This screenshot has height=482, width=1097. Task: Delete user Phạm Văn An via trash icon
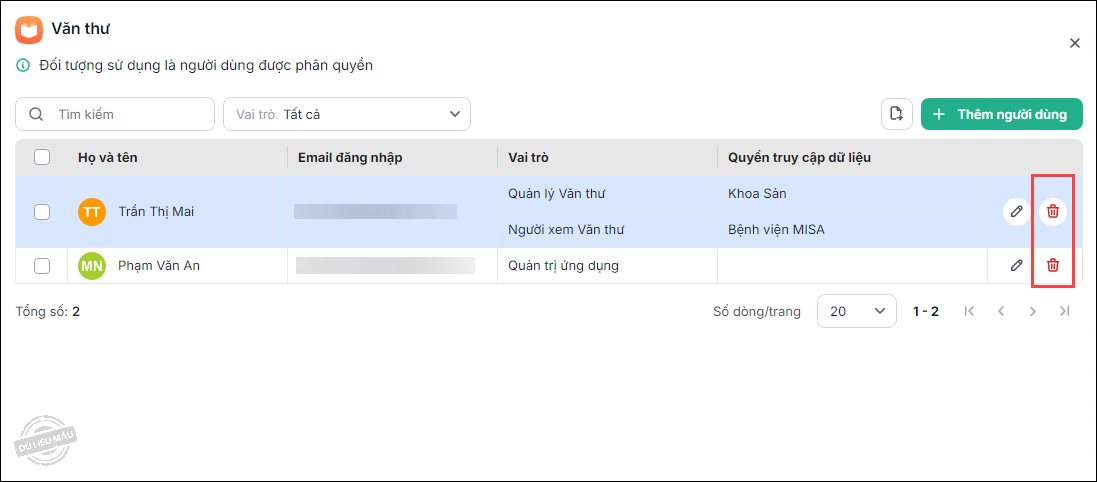(1052, 265)
